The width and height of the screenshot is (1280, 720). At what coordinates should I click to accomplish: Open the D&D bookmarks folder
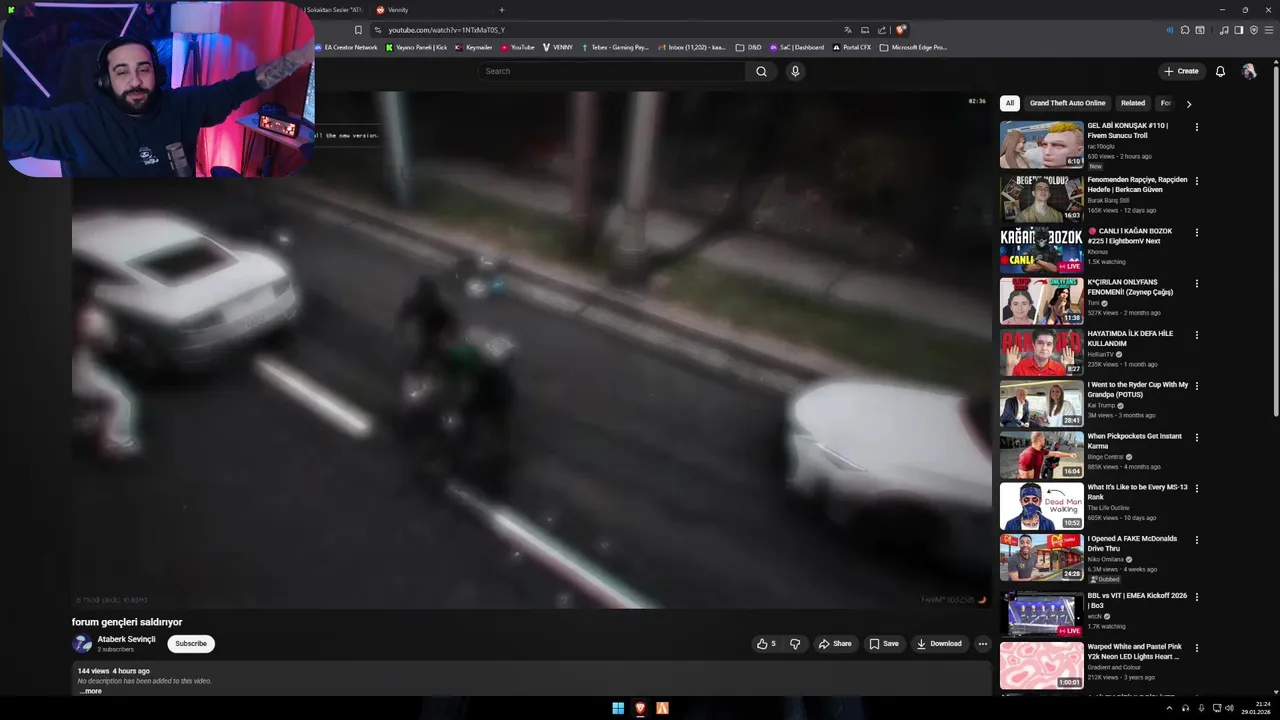coord(748,47)
